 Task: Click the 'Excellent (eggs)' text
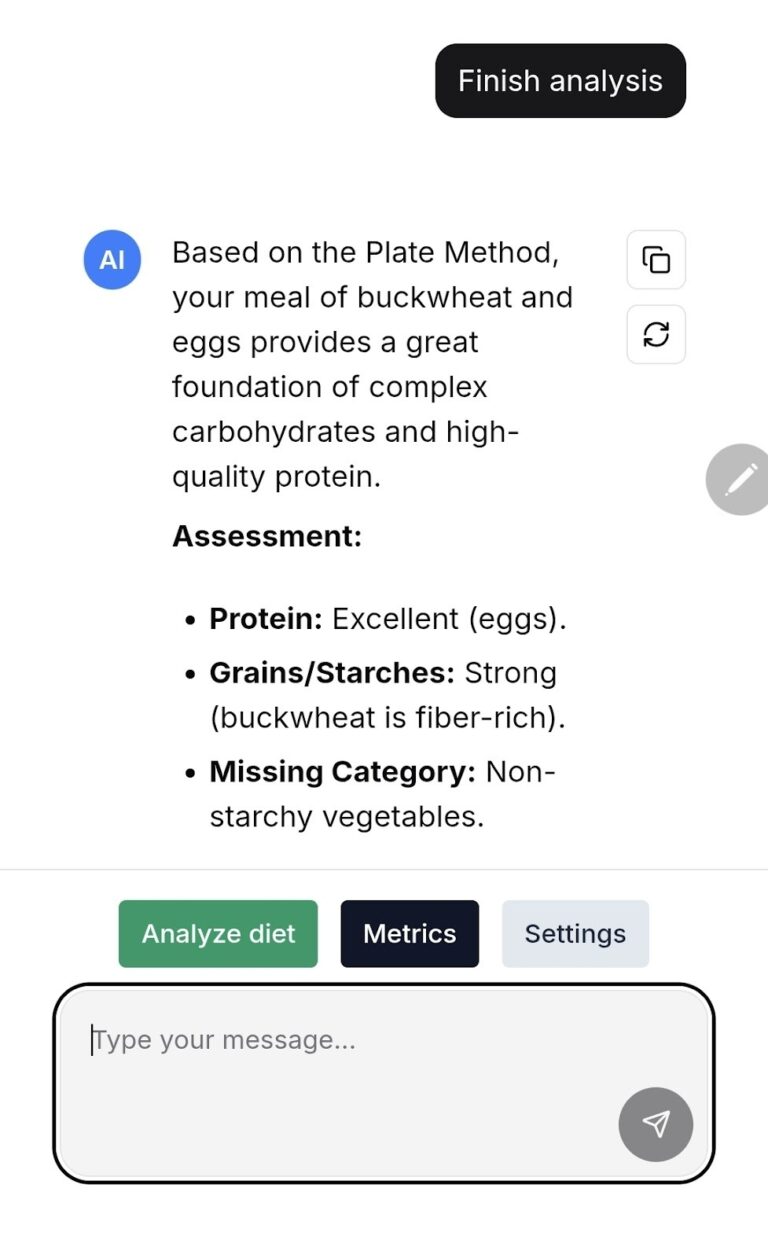tap(449, 619)
